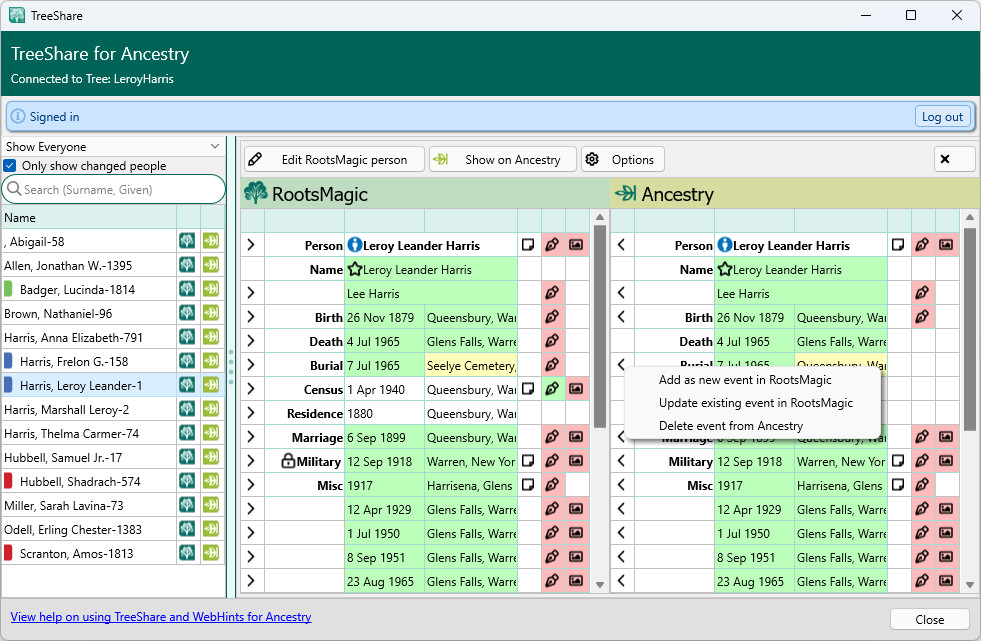The image size is (981, 641).
Task: Select Hubbell, Samuel Jr.-17 in list
Action: [89, 457]
